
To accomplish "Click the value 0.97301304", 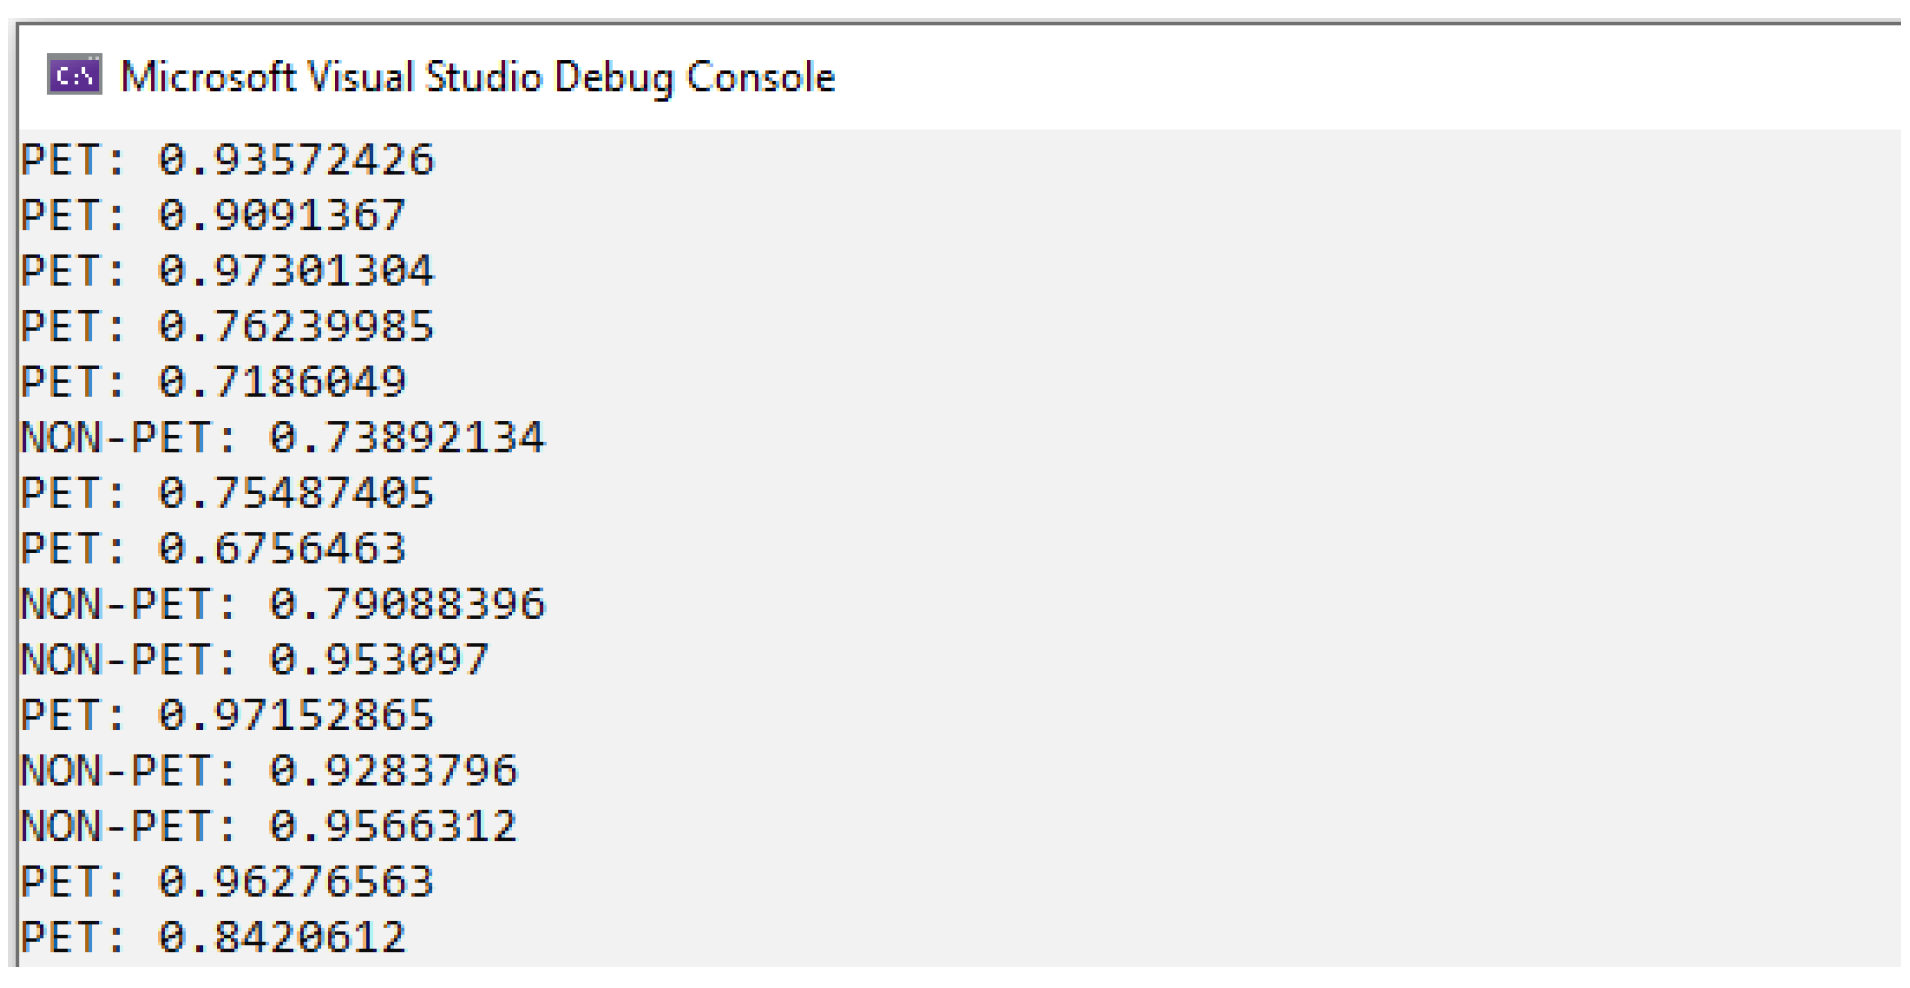I will click(x=296, y=271).
